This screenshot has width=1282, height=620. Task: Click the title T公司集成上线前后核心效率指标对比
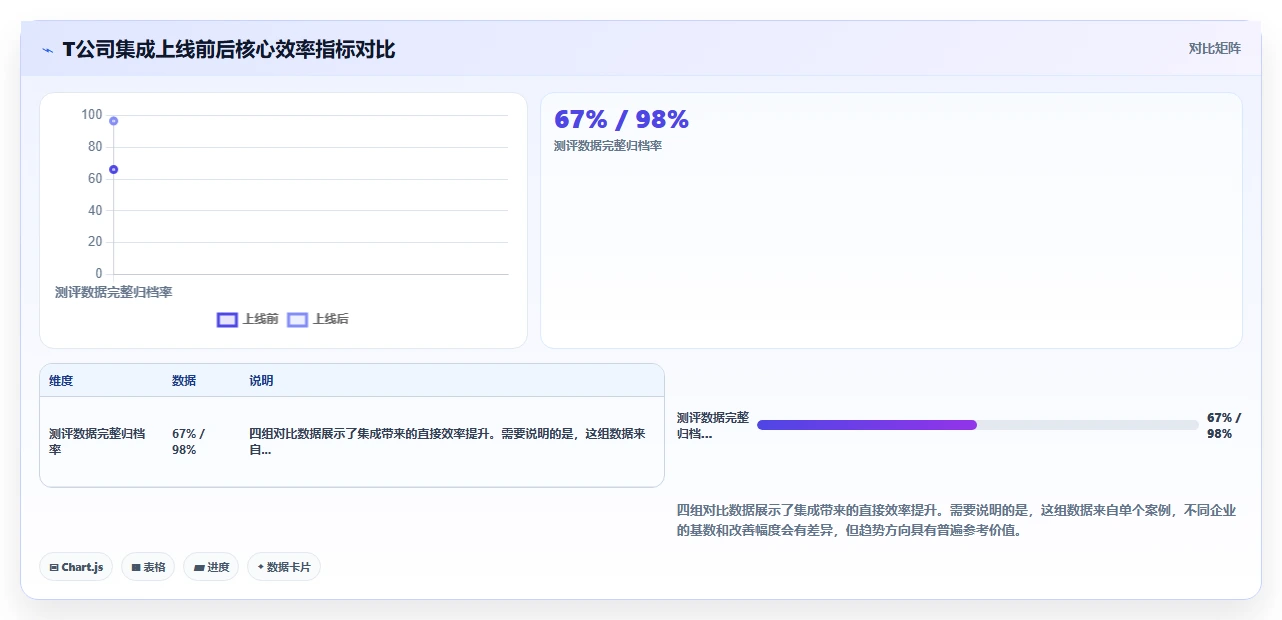point(229,49)
